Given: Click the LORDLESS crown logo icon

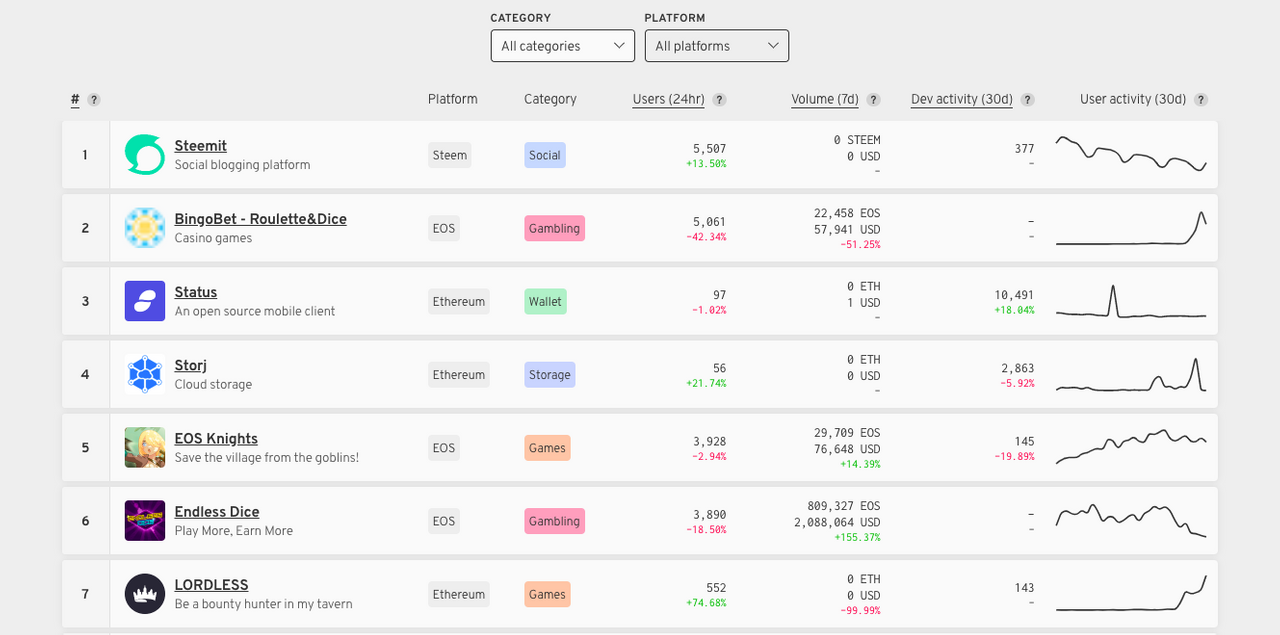Looking at the screenshot, I should pos(145,594).
